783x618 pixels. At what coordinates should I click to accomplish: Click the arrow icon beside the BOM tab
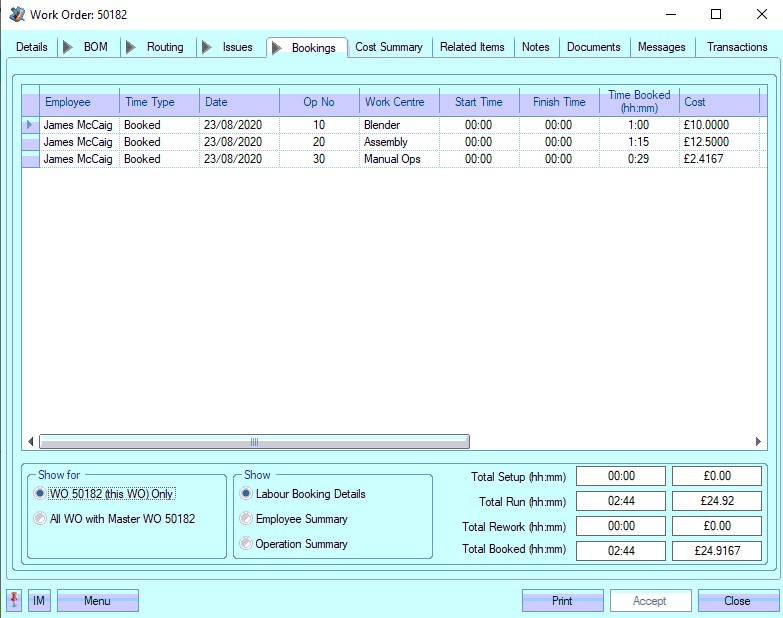click(x=68, y=47)
